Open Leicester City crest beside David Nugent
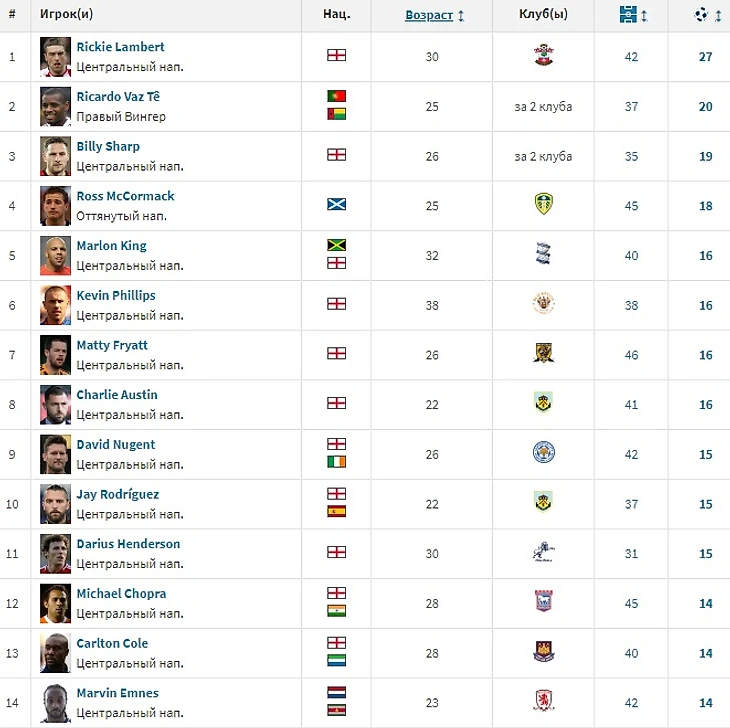This screenshot has height=728, width=730. (x=543, y=452)
